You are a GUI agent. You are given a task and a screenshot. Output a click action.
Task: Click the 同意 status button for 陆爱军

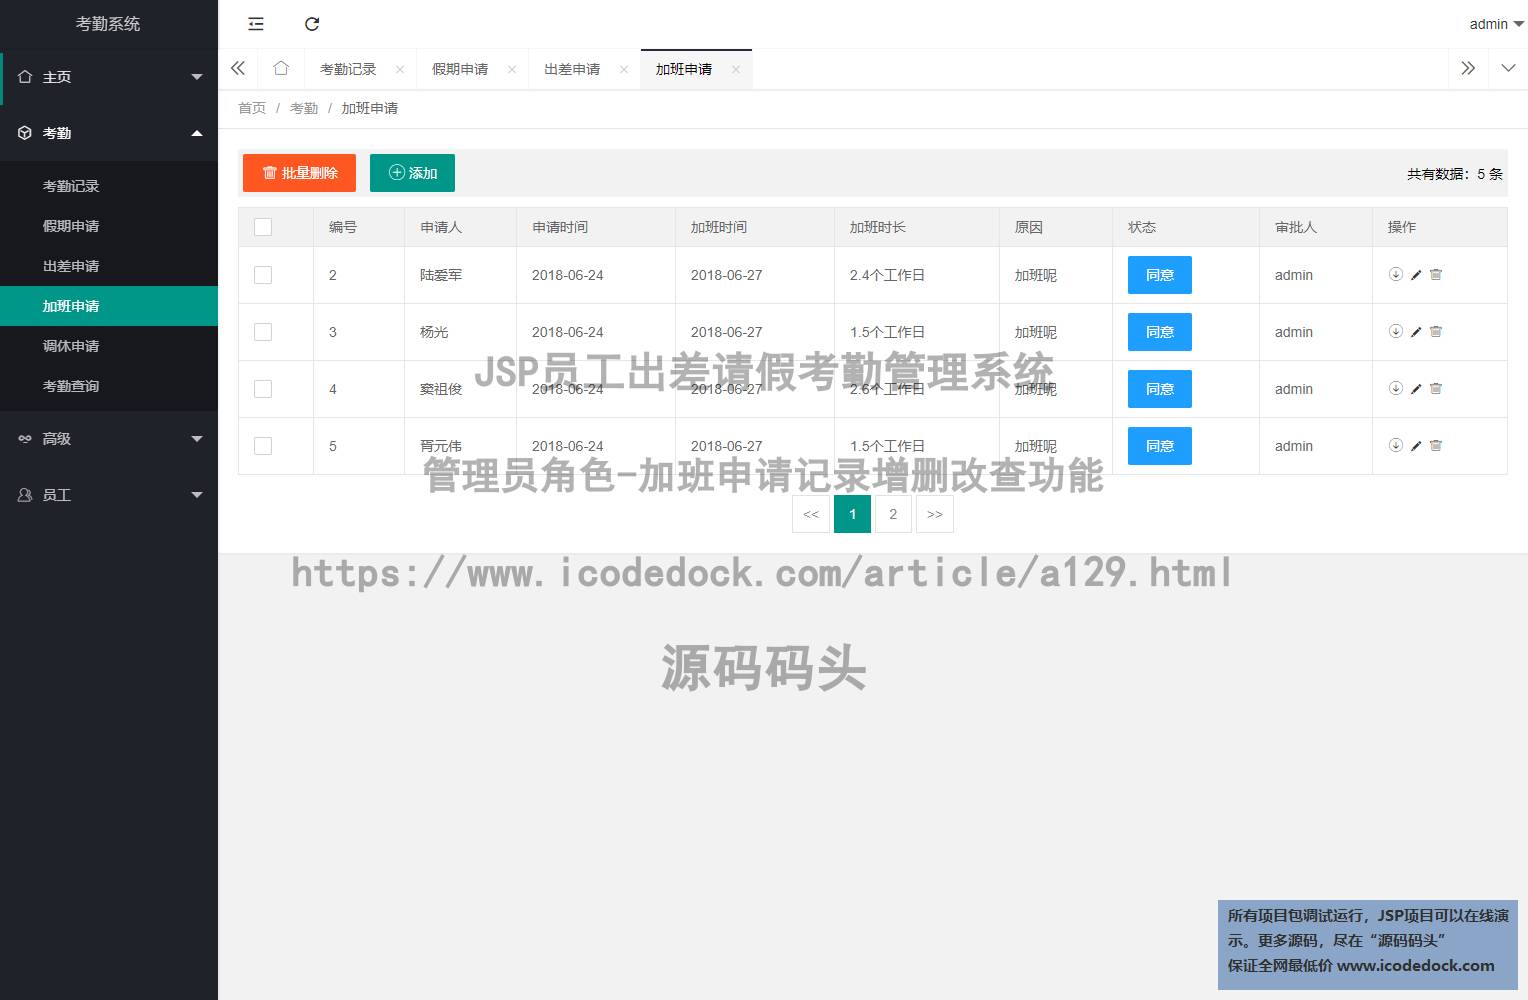coord(1160,275)
